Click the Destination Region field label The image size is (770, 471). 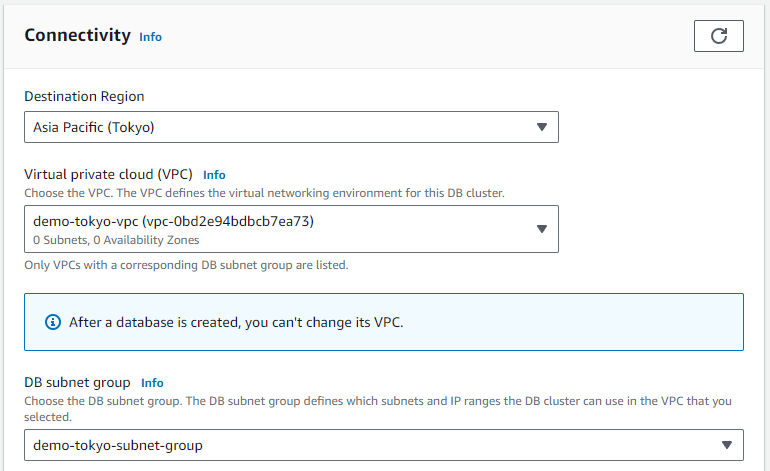(84, 97)
